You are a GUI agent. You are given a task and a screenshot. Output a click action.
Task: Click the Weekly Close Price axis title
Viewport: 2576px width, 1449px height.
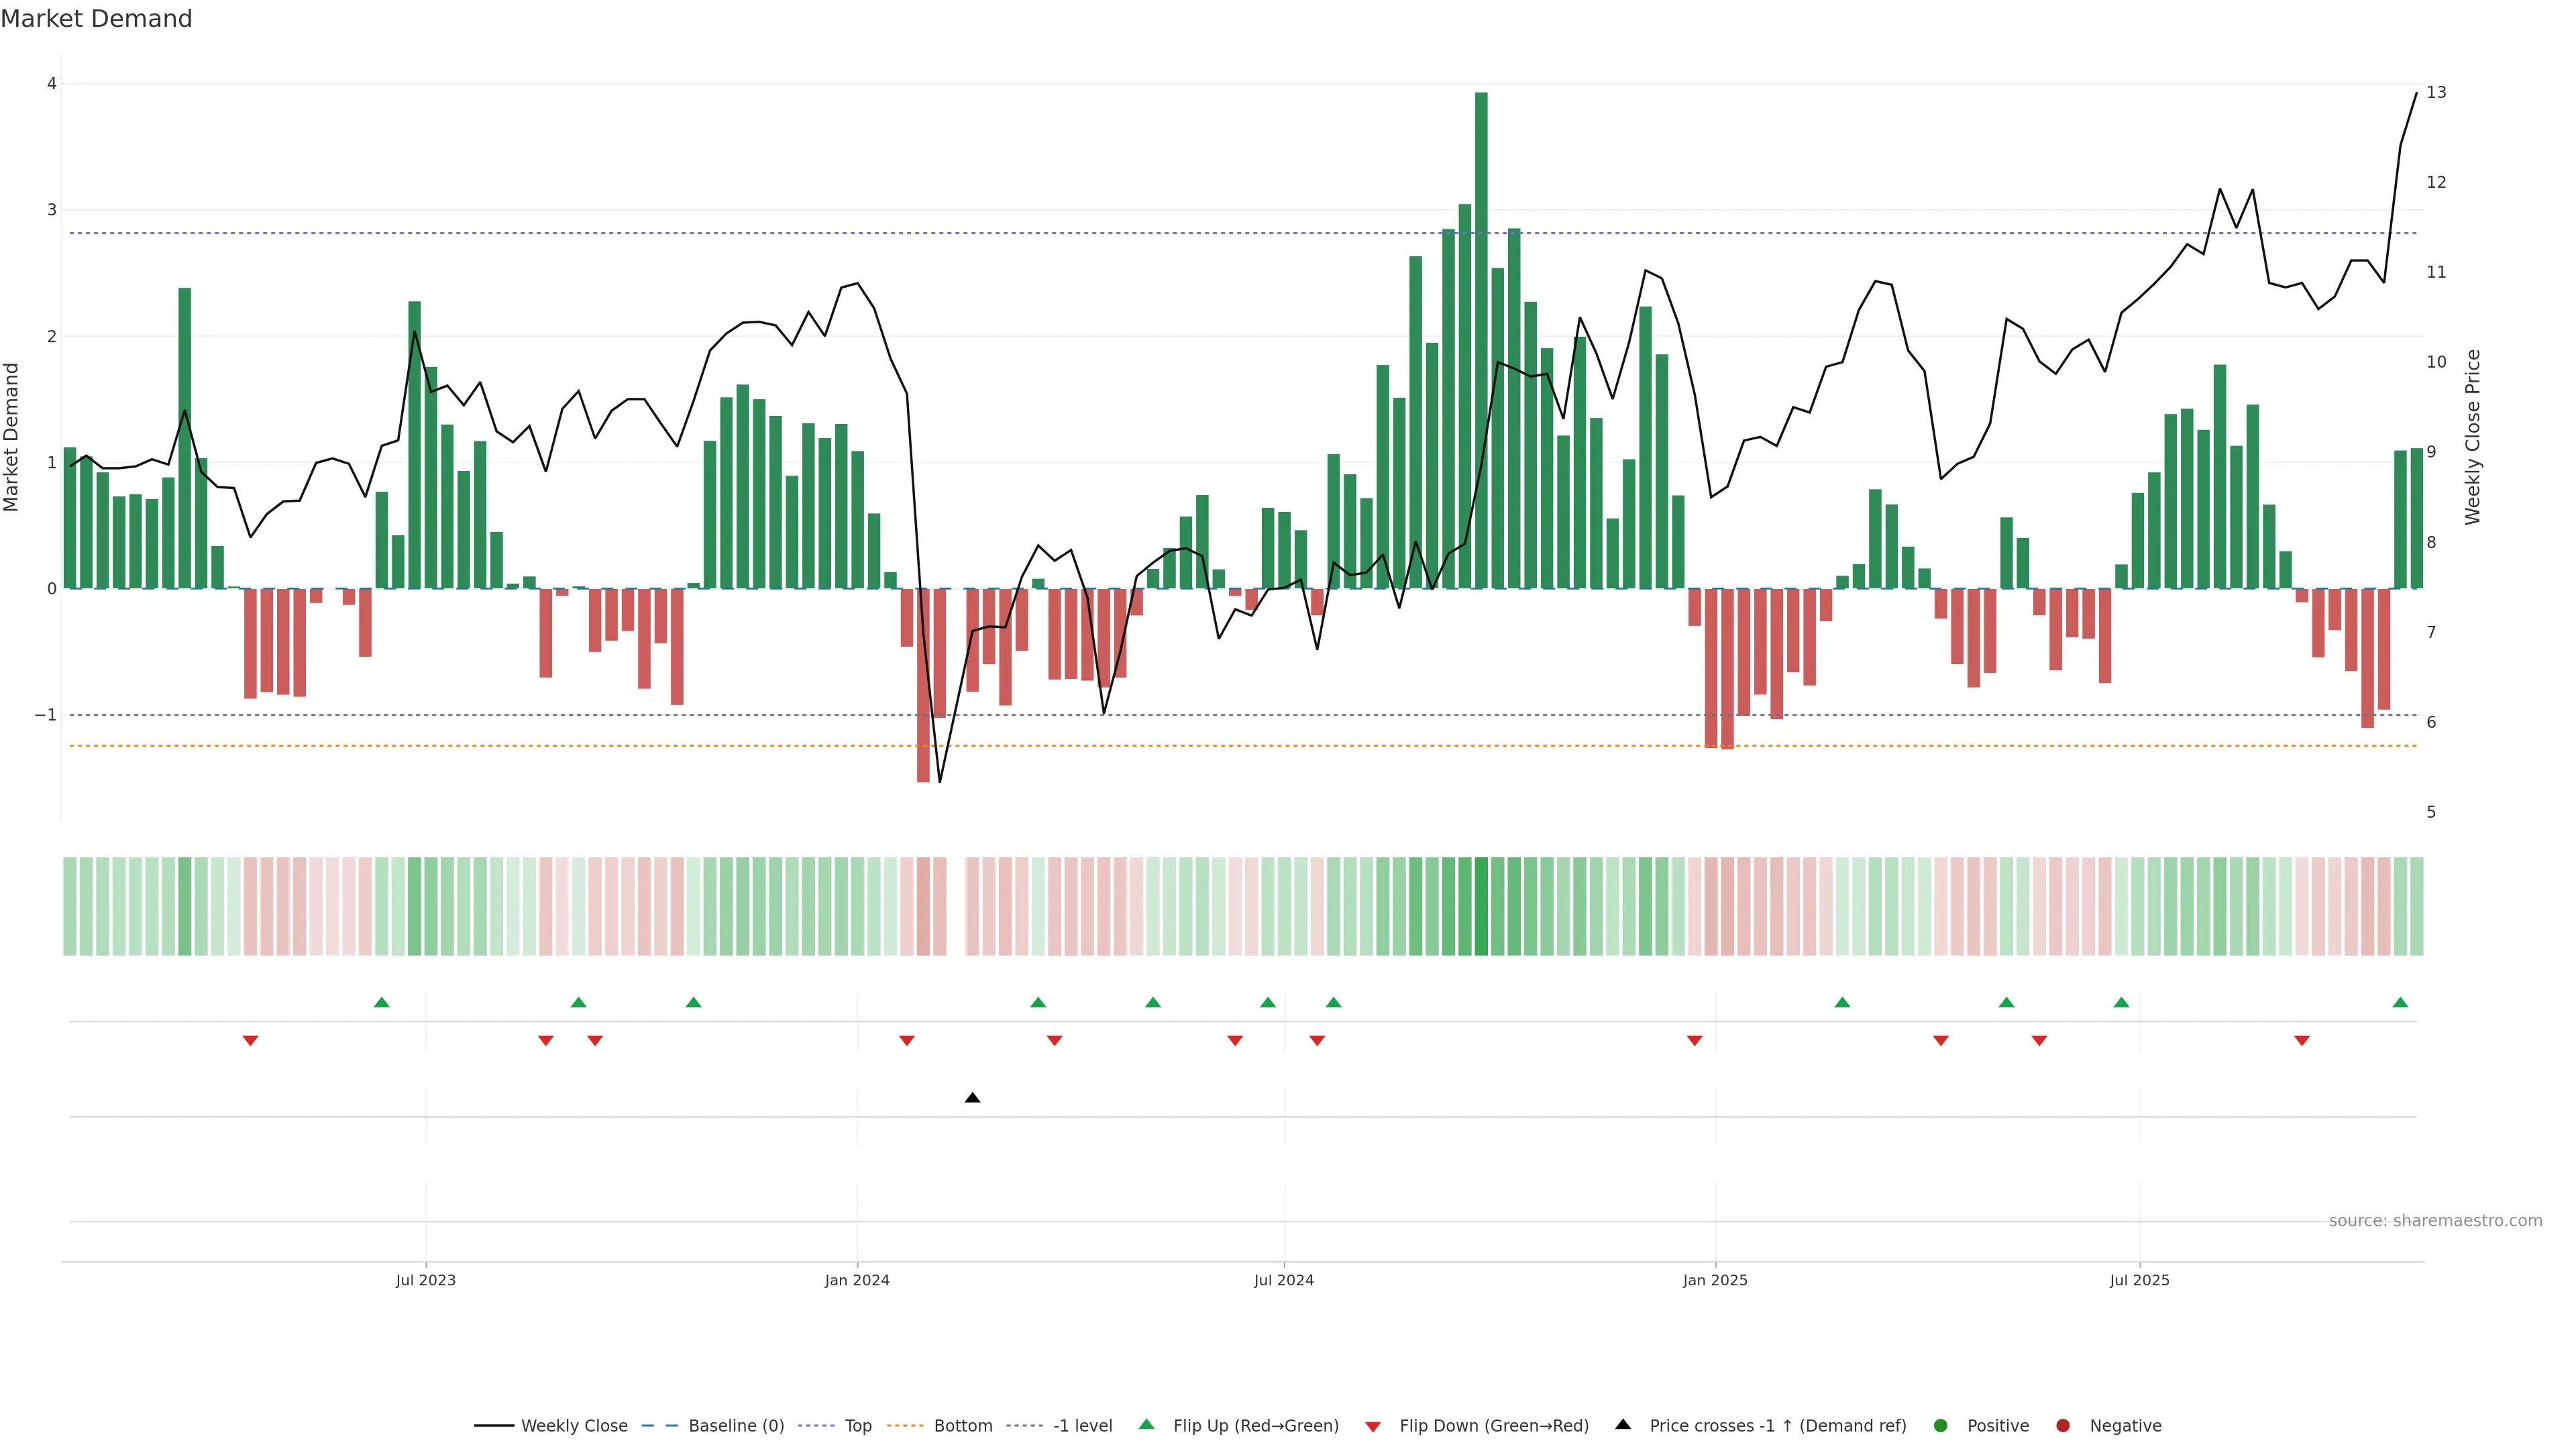[2473, 437]
